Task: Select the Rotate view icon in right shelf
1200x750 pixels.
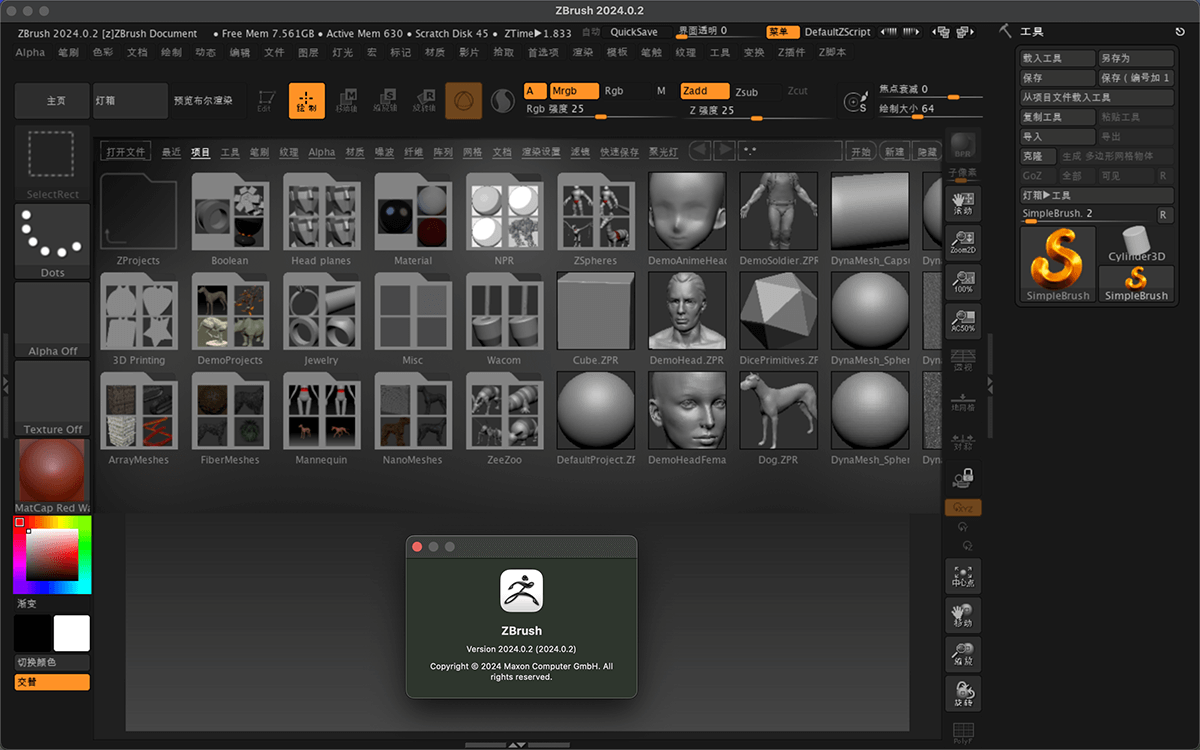Action: pos(963,693)
